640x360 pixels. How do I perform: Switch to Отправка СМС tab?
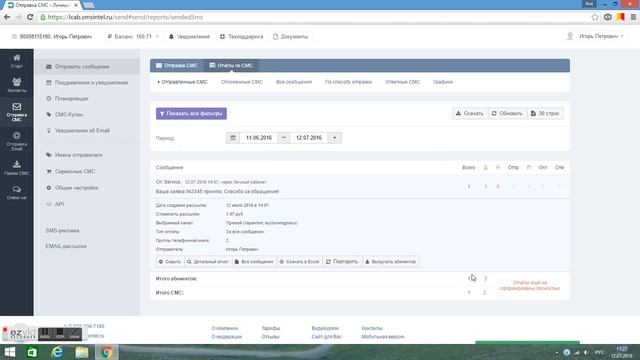pyautogui.click(x=177, y=65)
